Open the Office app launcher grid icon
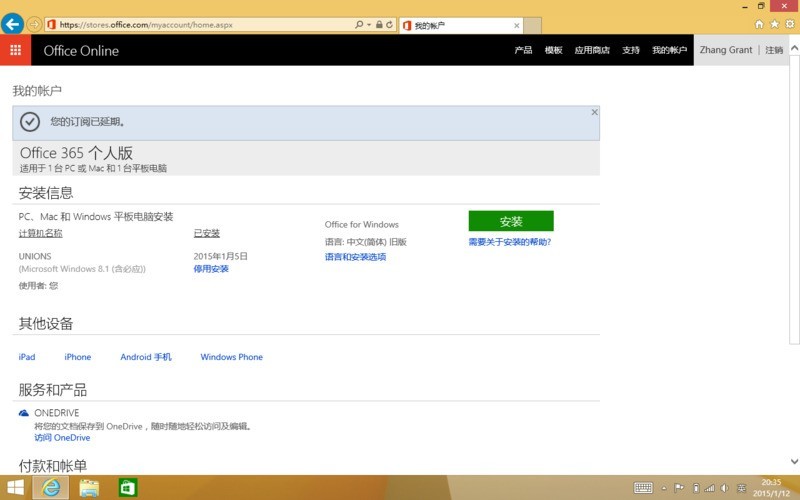This screenshot has width=800, height=500. click(x=15, y=50)
